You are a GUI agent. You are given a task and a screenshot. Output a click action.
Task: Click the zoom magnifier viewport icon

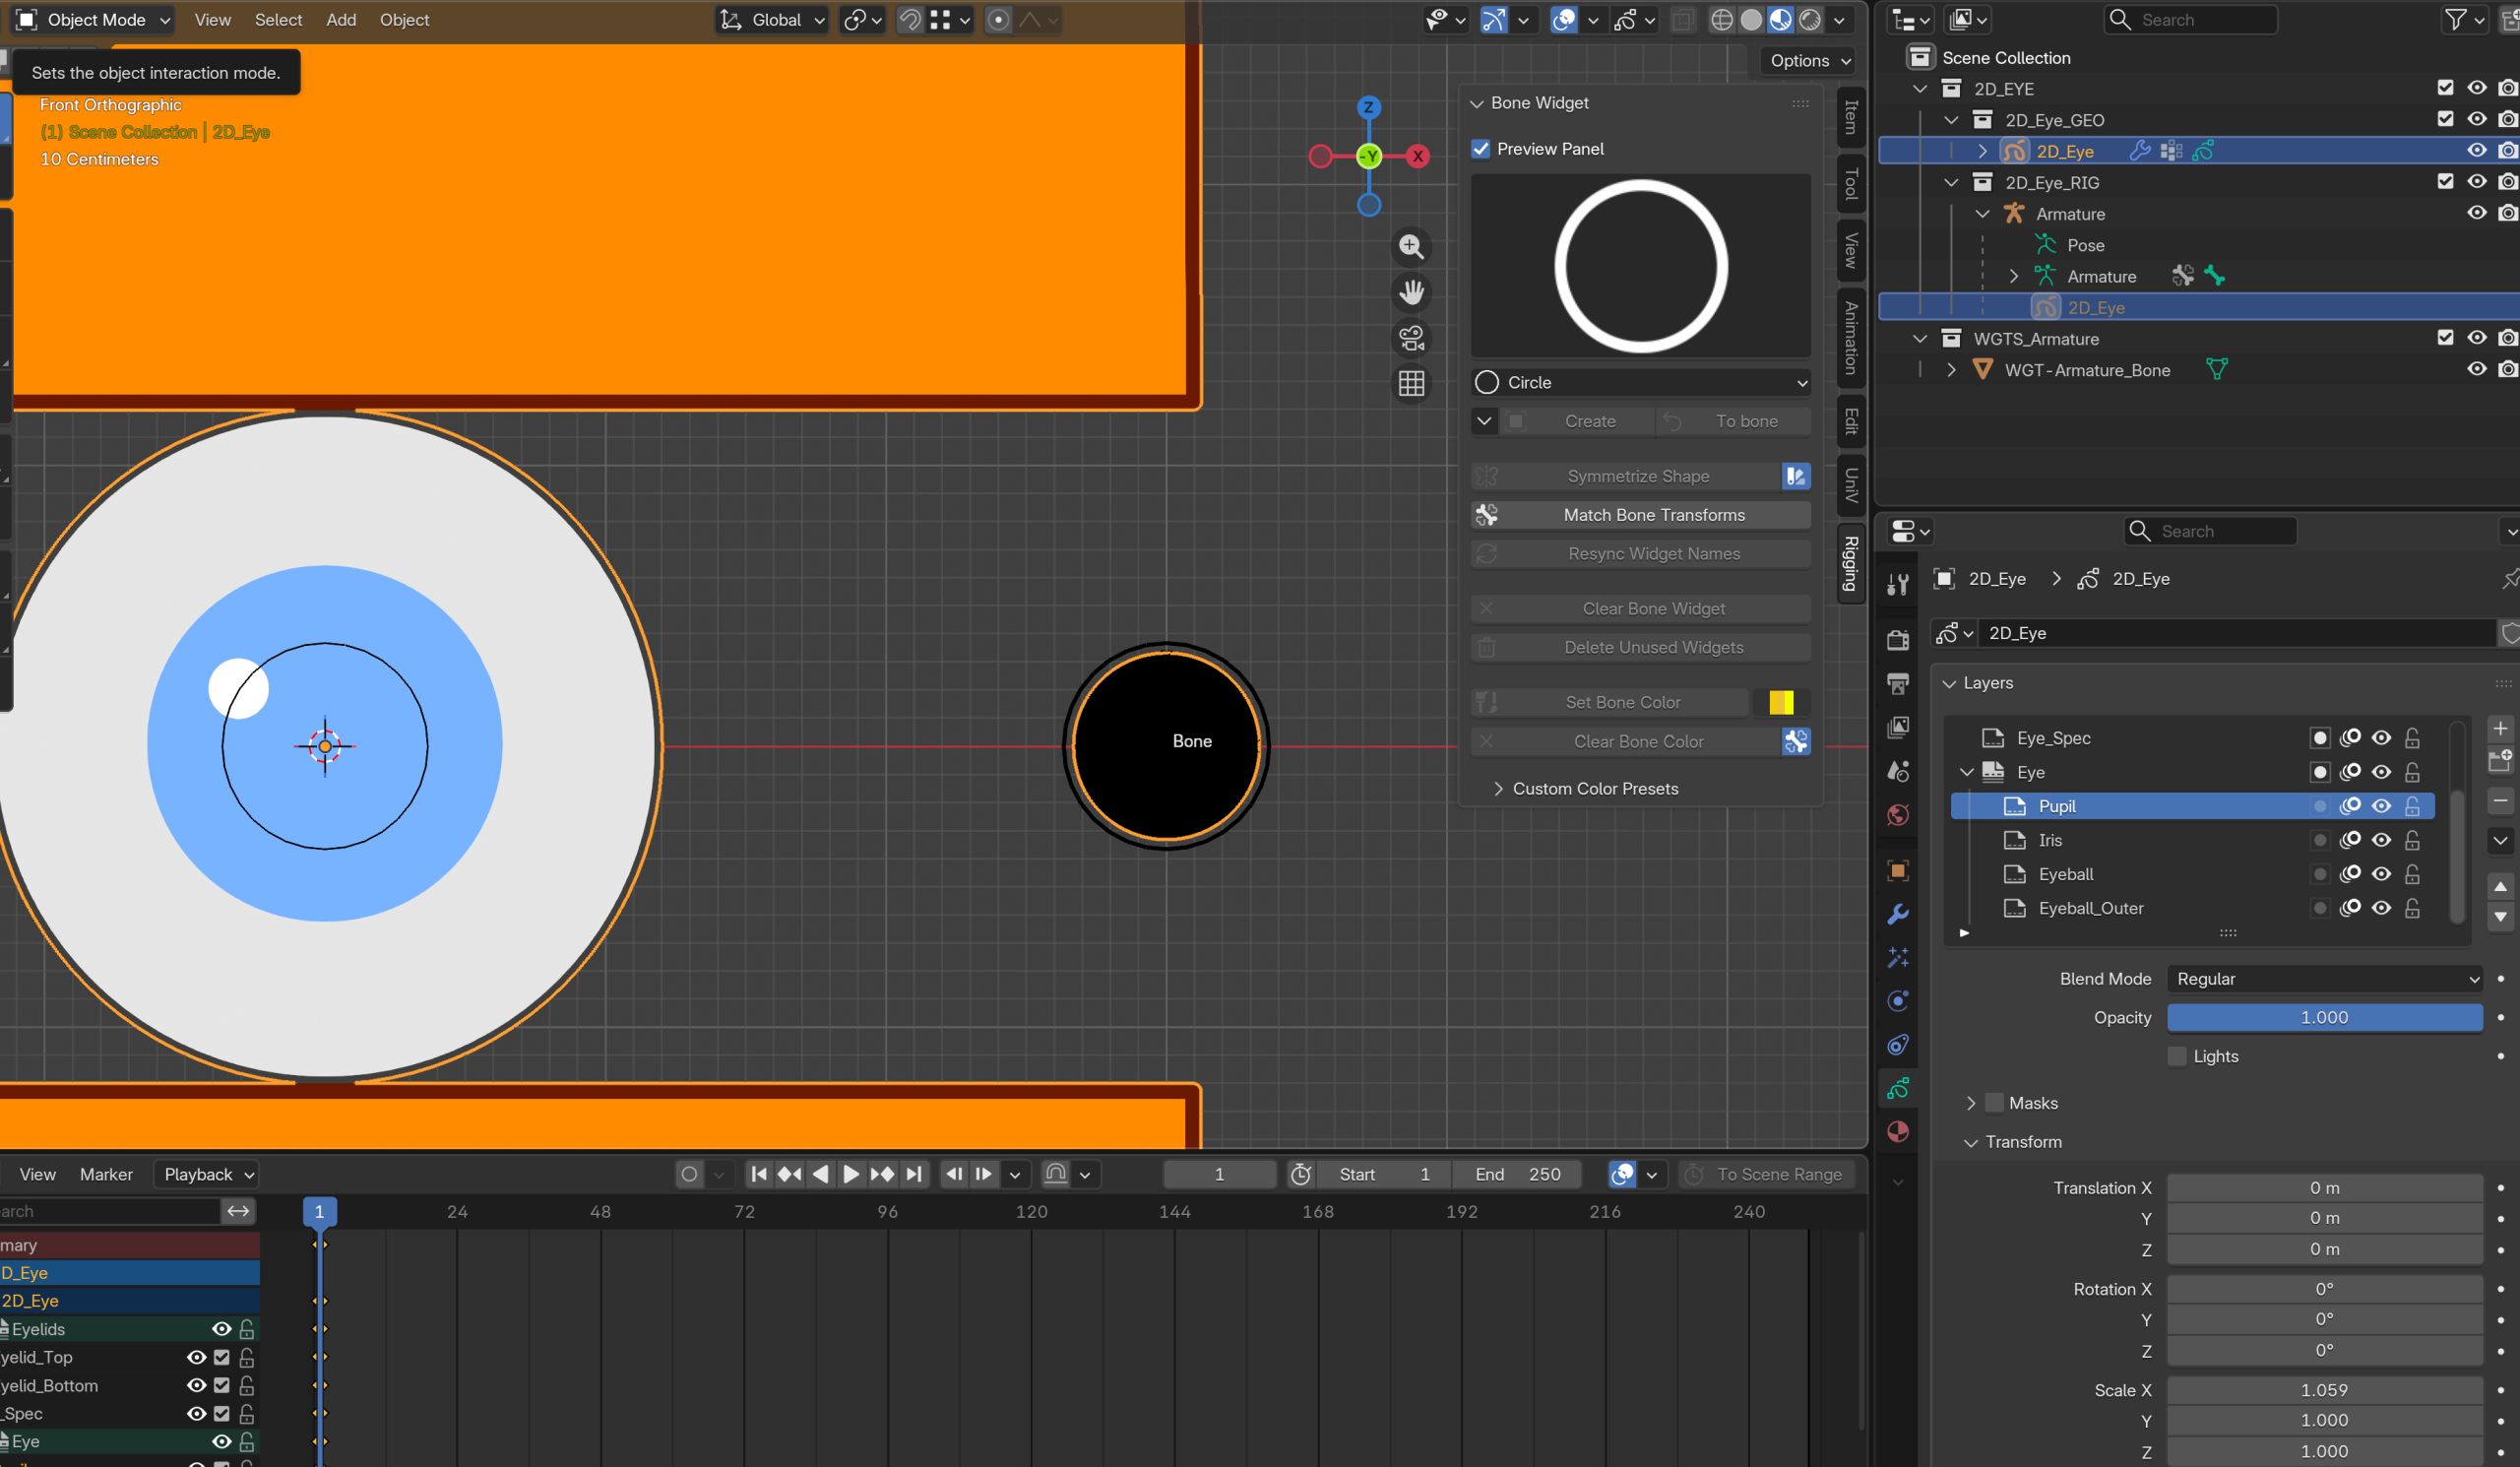1411,246
